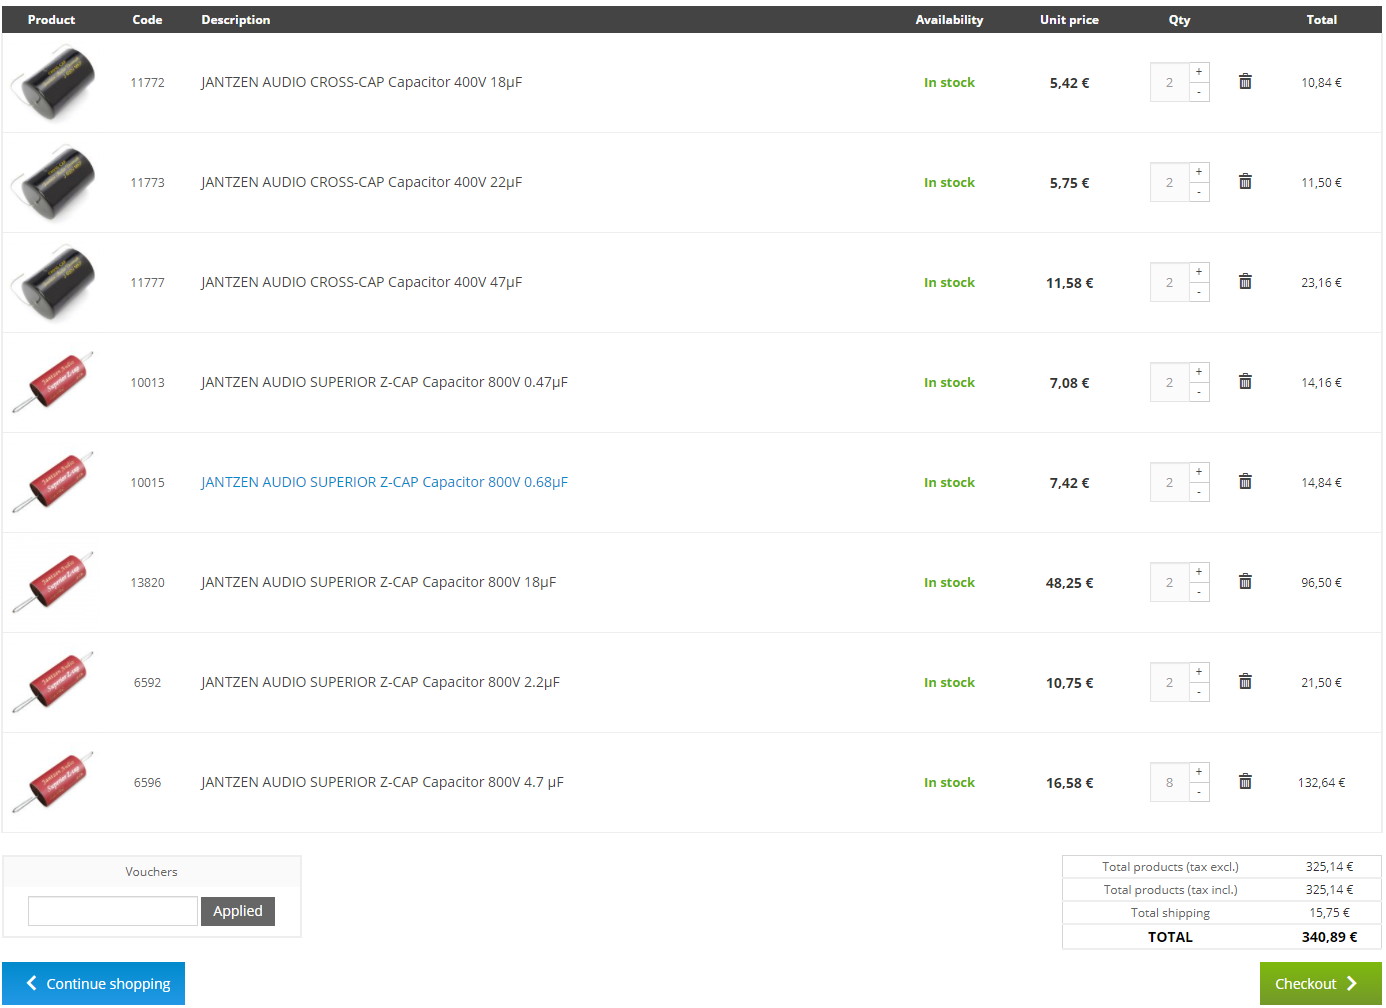Open CROSS-CAP 400V 18µF product thumbnail
Viewport: 1386px width, 1008px height.
pyautogui.click(x=53, y=82)
